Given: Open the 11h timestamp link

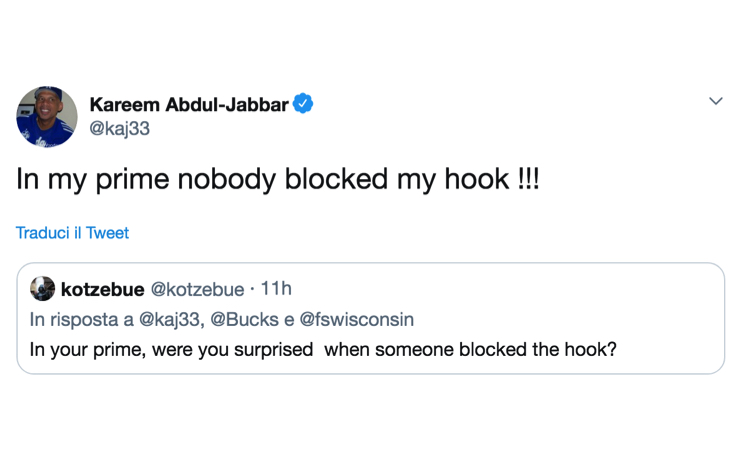Looking at the screenshot, I should point(275,289).
